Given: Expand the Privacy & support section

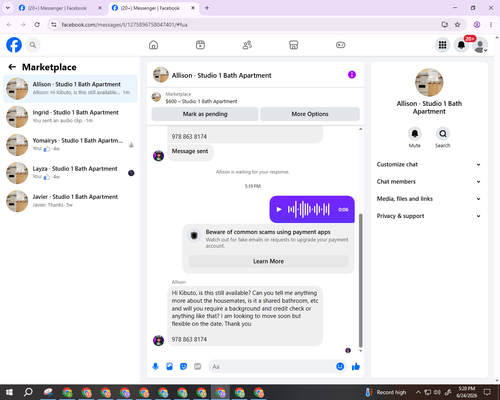Looking at the screenshot, I should click(429, 216).
